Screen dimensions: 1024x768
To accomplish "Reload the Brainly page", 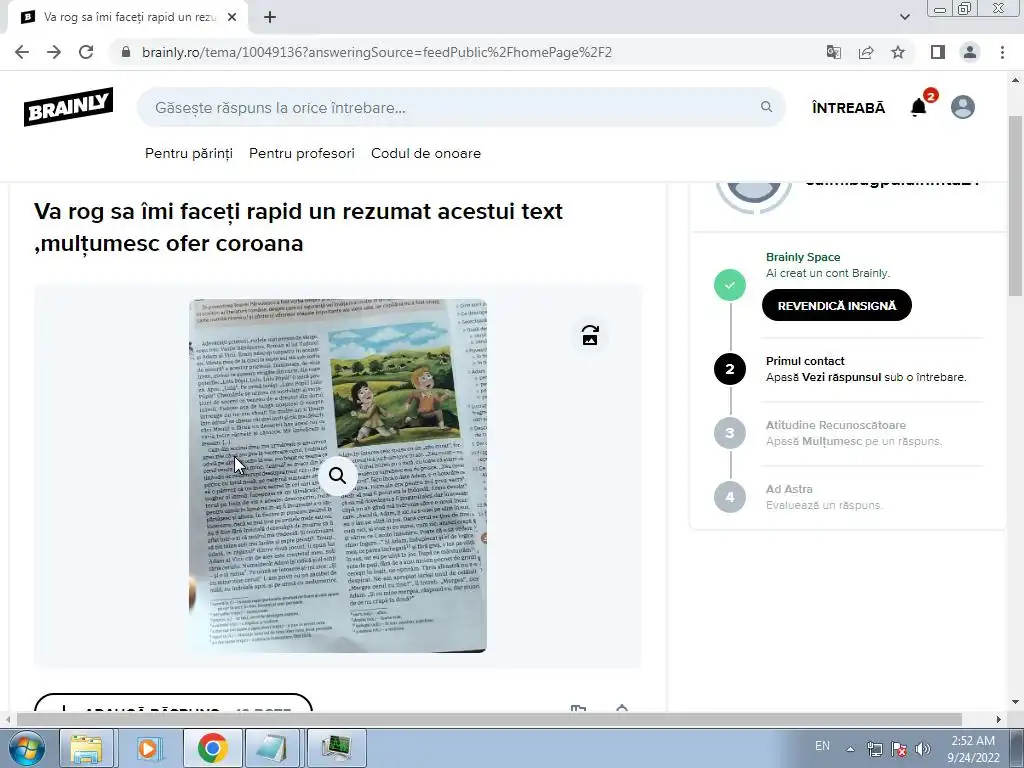I will 86,52.
